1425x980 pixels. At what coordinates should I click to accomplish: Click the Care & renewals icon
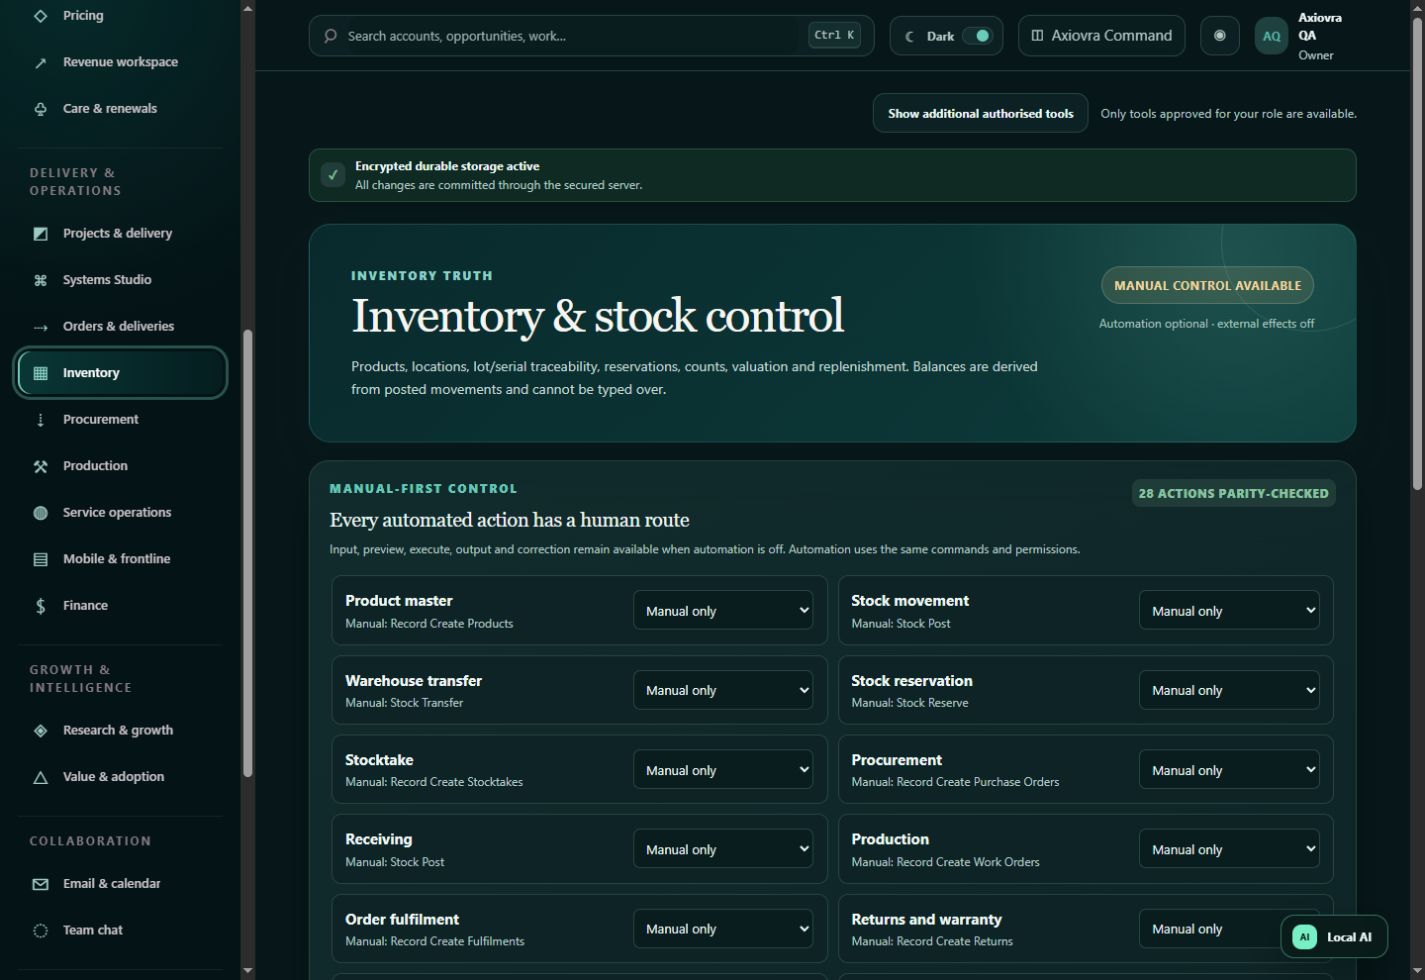pos(40,109)
